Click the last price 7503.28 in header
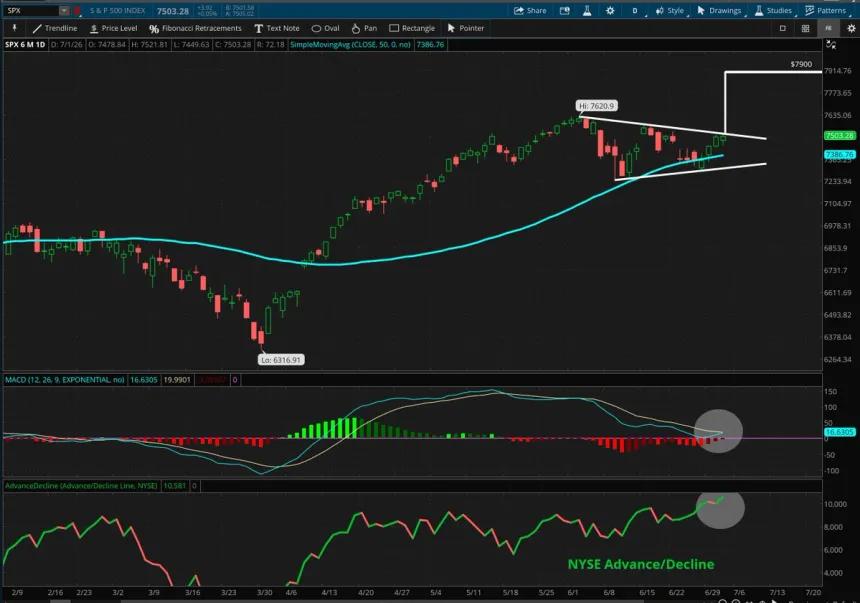Screen dimensions: 860x603 tap(173, 11)
